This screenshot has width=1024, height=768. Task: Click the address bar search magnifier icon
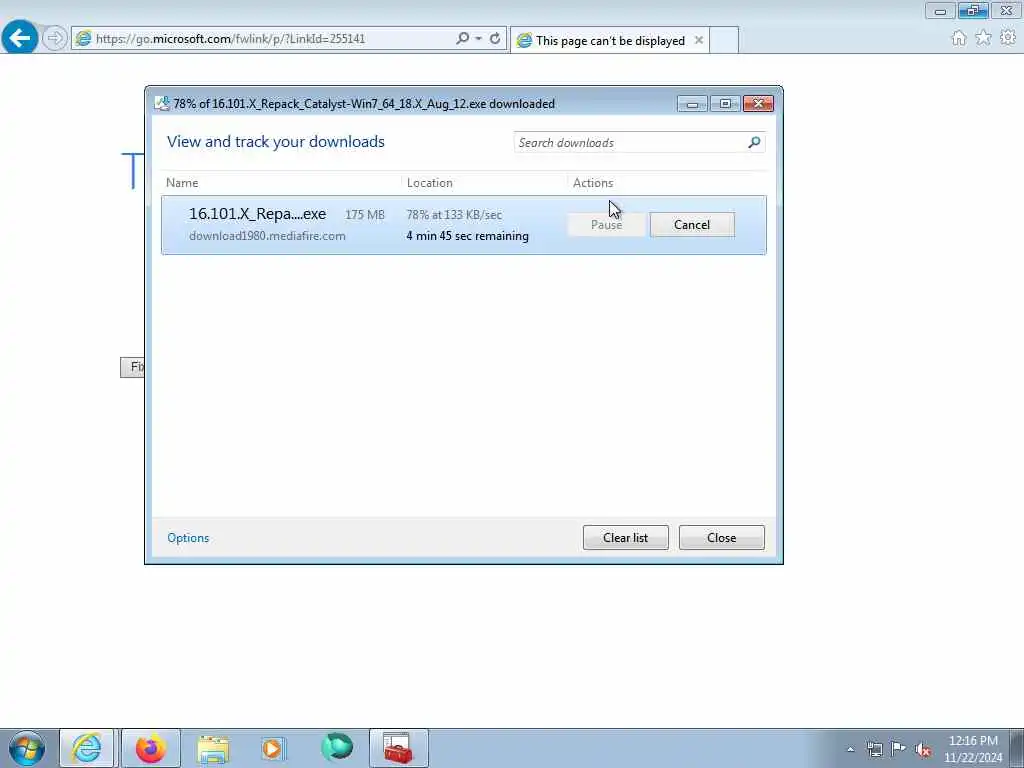(462, 39)
